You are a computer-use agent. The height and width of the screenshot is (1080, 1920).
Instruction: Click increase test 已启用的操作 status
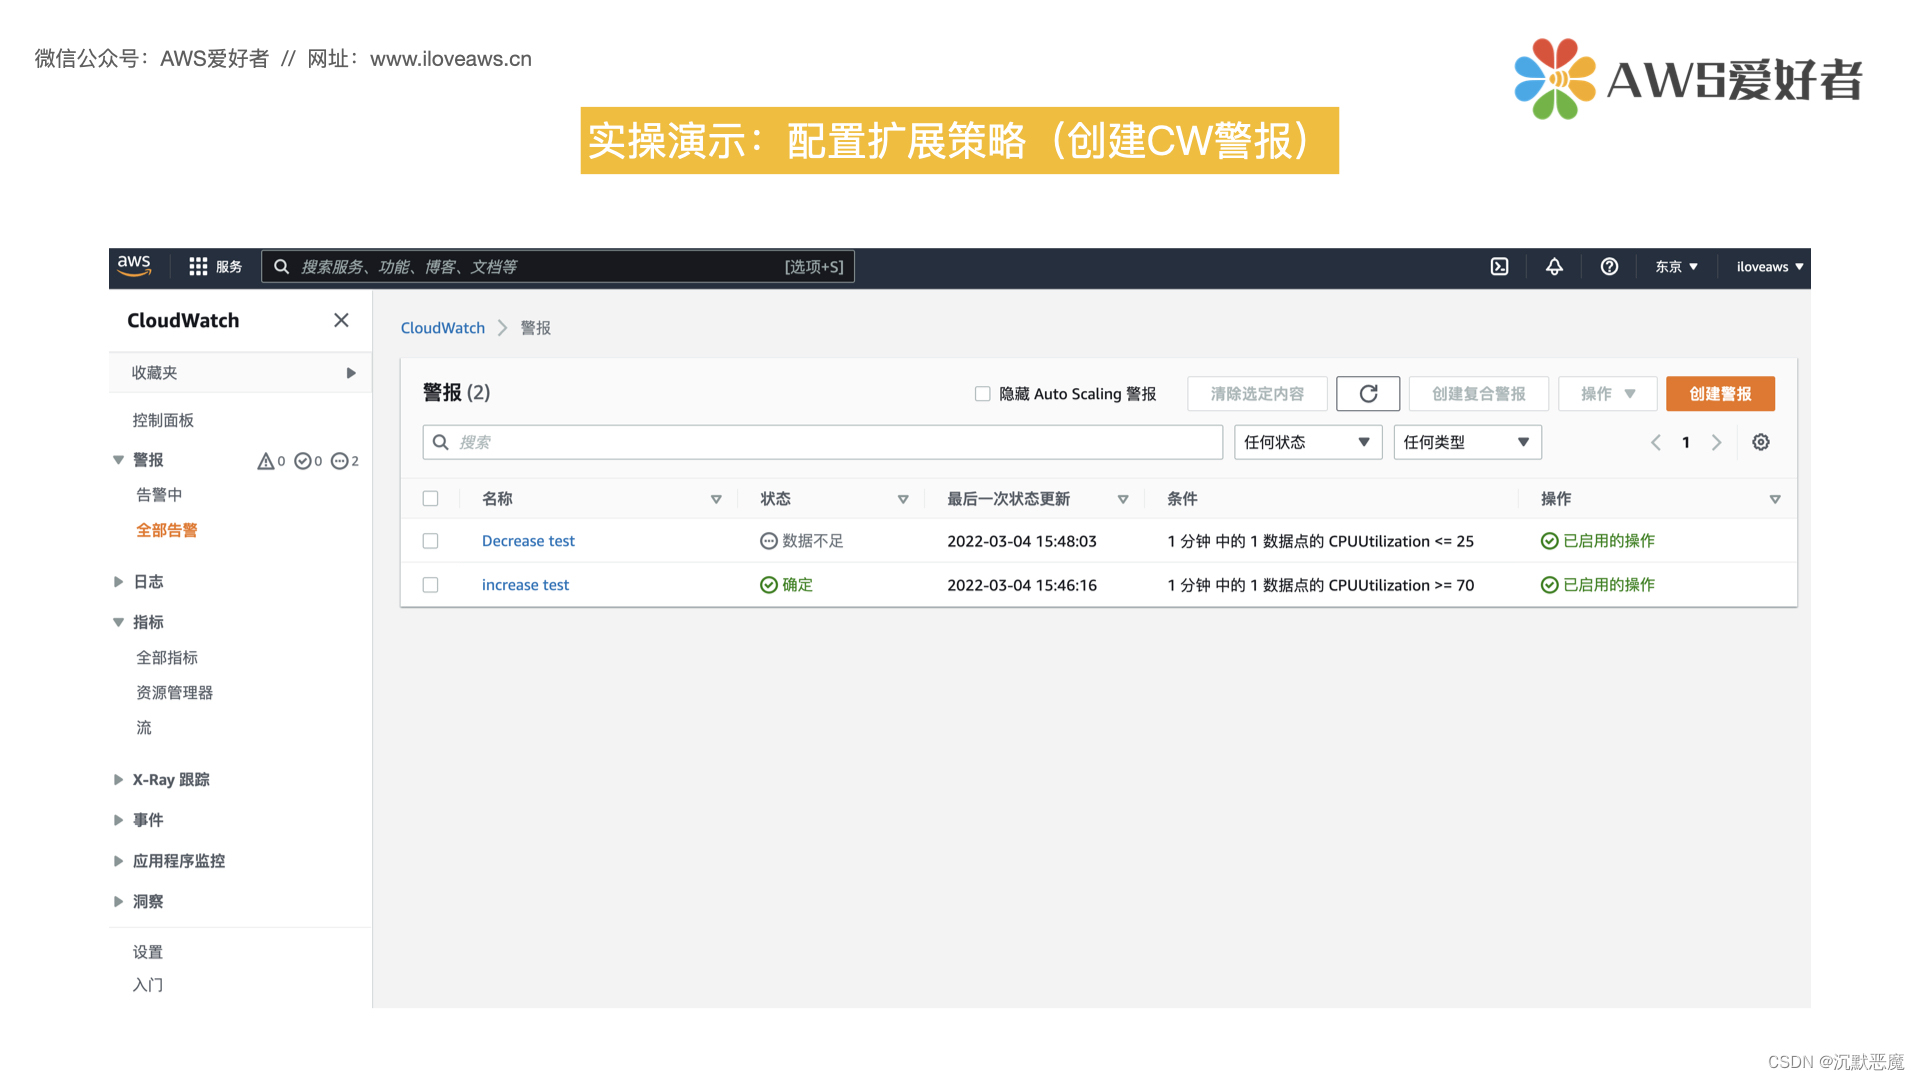click(1598, 585)
